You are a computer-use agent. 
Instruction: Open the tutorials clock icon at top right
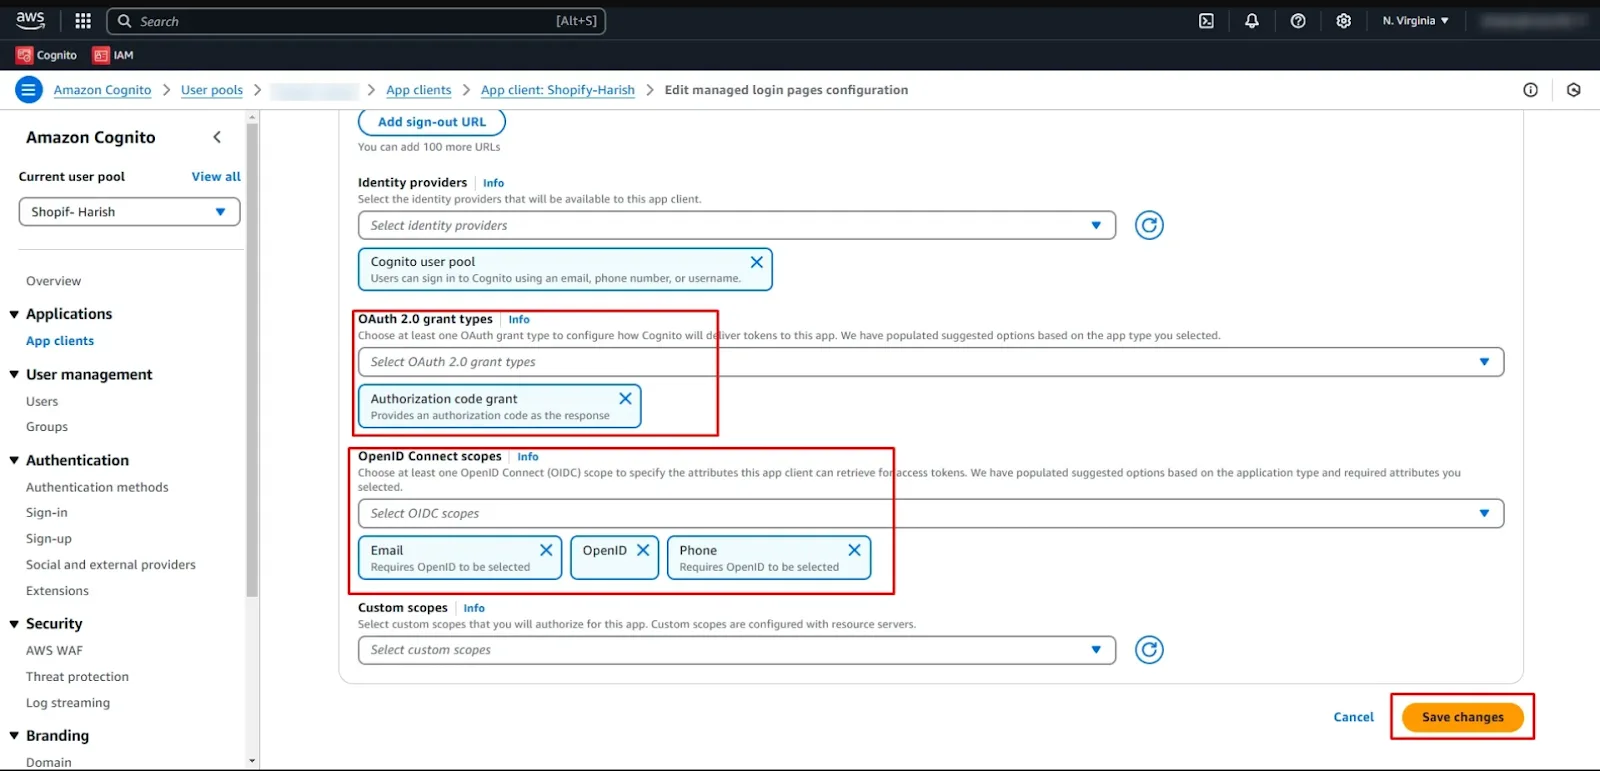(x=1574, y=90)
